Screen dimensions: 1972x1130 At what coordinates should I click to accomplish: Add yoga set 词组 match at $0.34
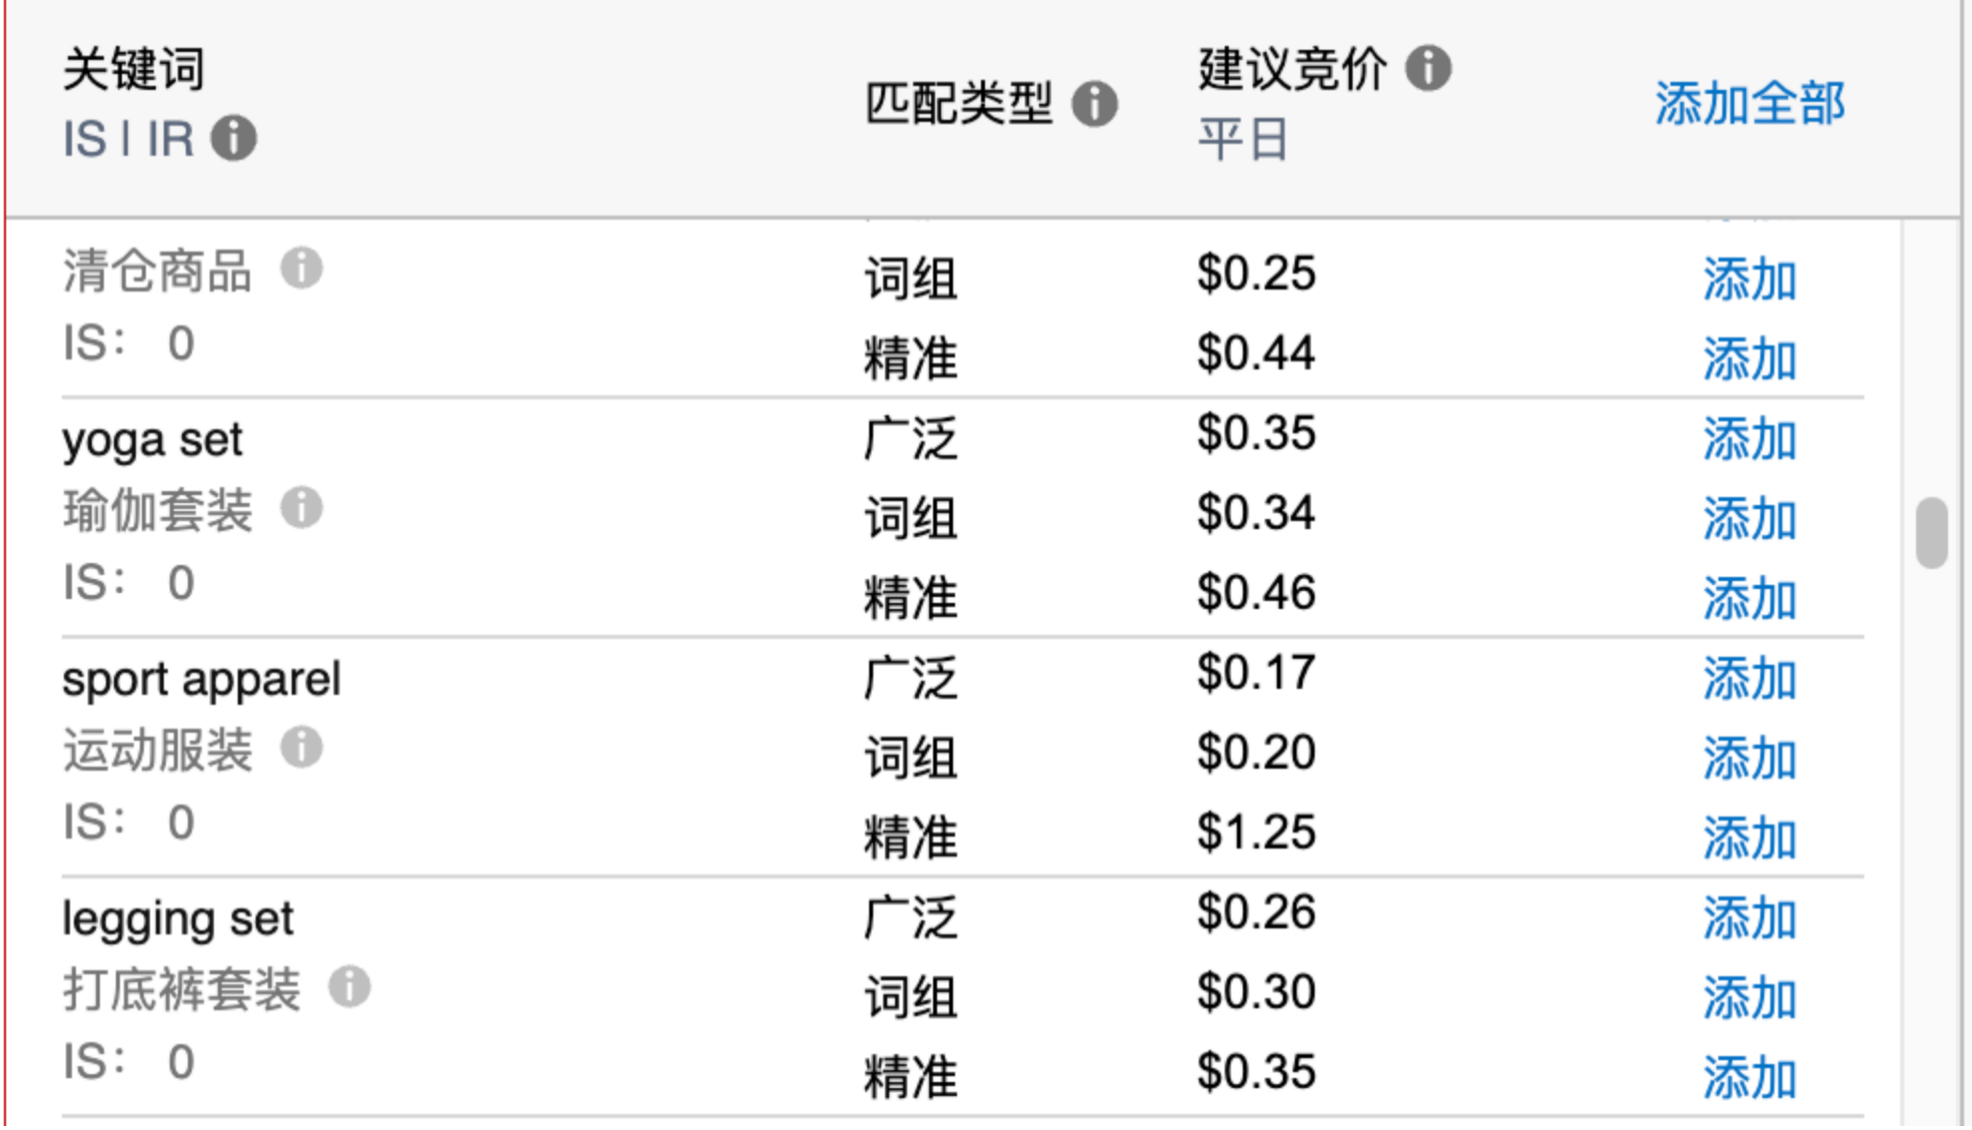pyautogui.click(x=1750, y=520)
